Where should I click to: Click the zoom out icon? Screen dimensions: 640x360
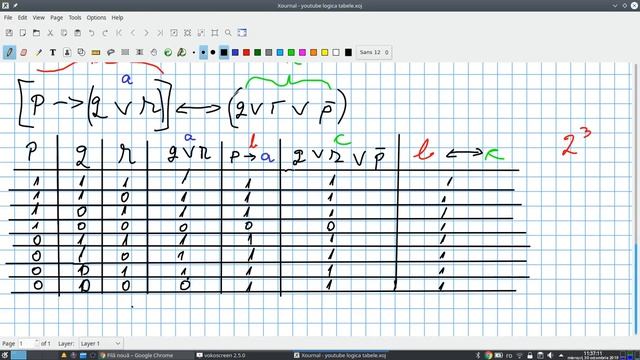[x=174, y=33]
